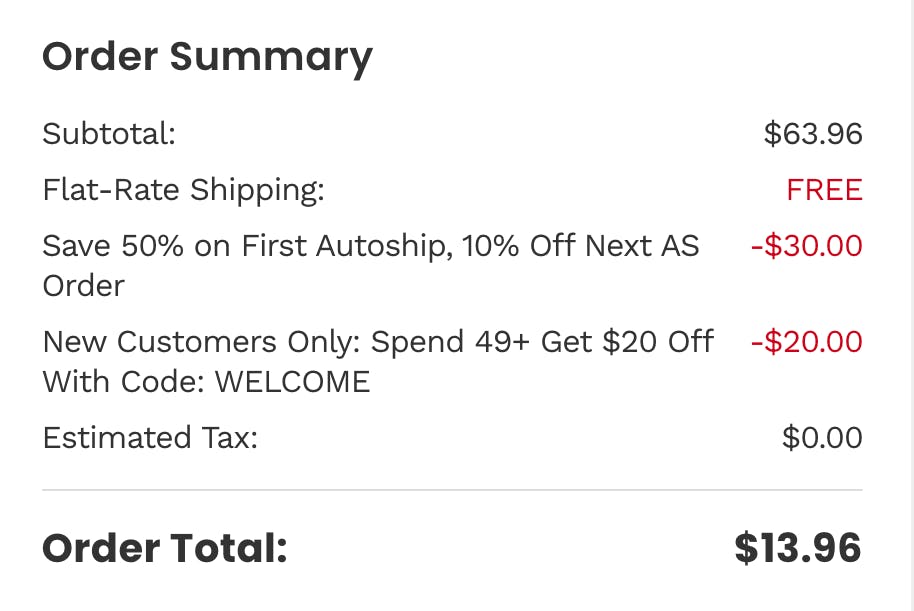Click the Order Summary heading
The height and width of the screenshot is (611, 914).
point(206,57)
